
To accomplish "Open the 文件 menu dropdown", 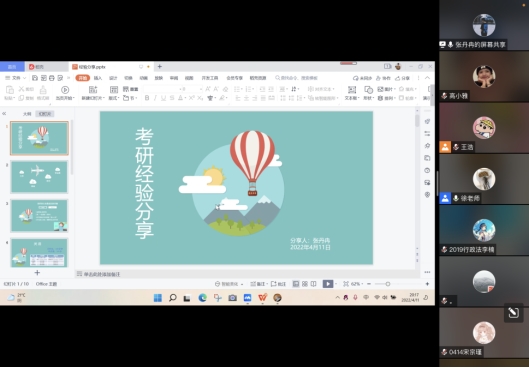I will [x=16, y=78].
